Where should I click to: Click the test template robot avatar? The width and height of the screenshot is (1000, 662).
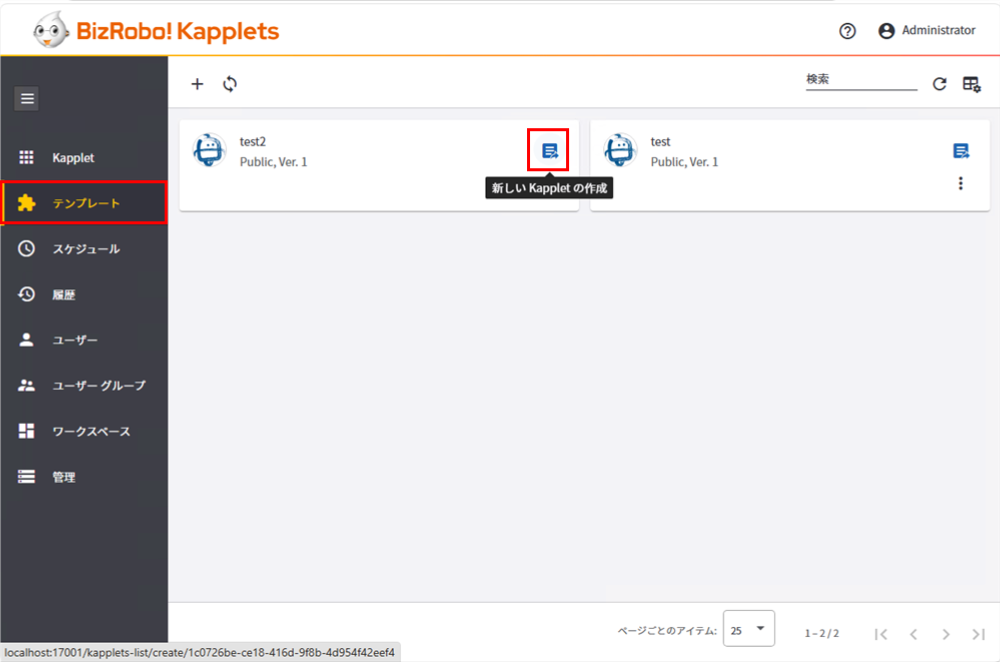(620, 150)
